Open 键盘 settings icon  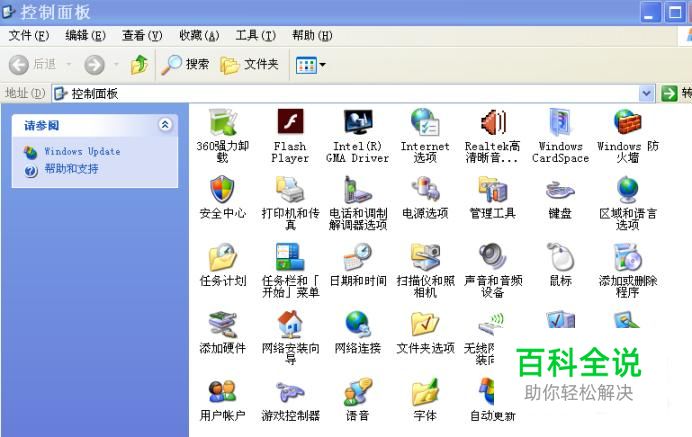click(x=560, y=190)
